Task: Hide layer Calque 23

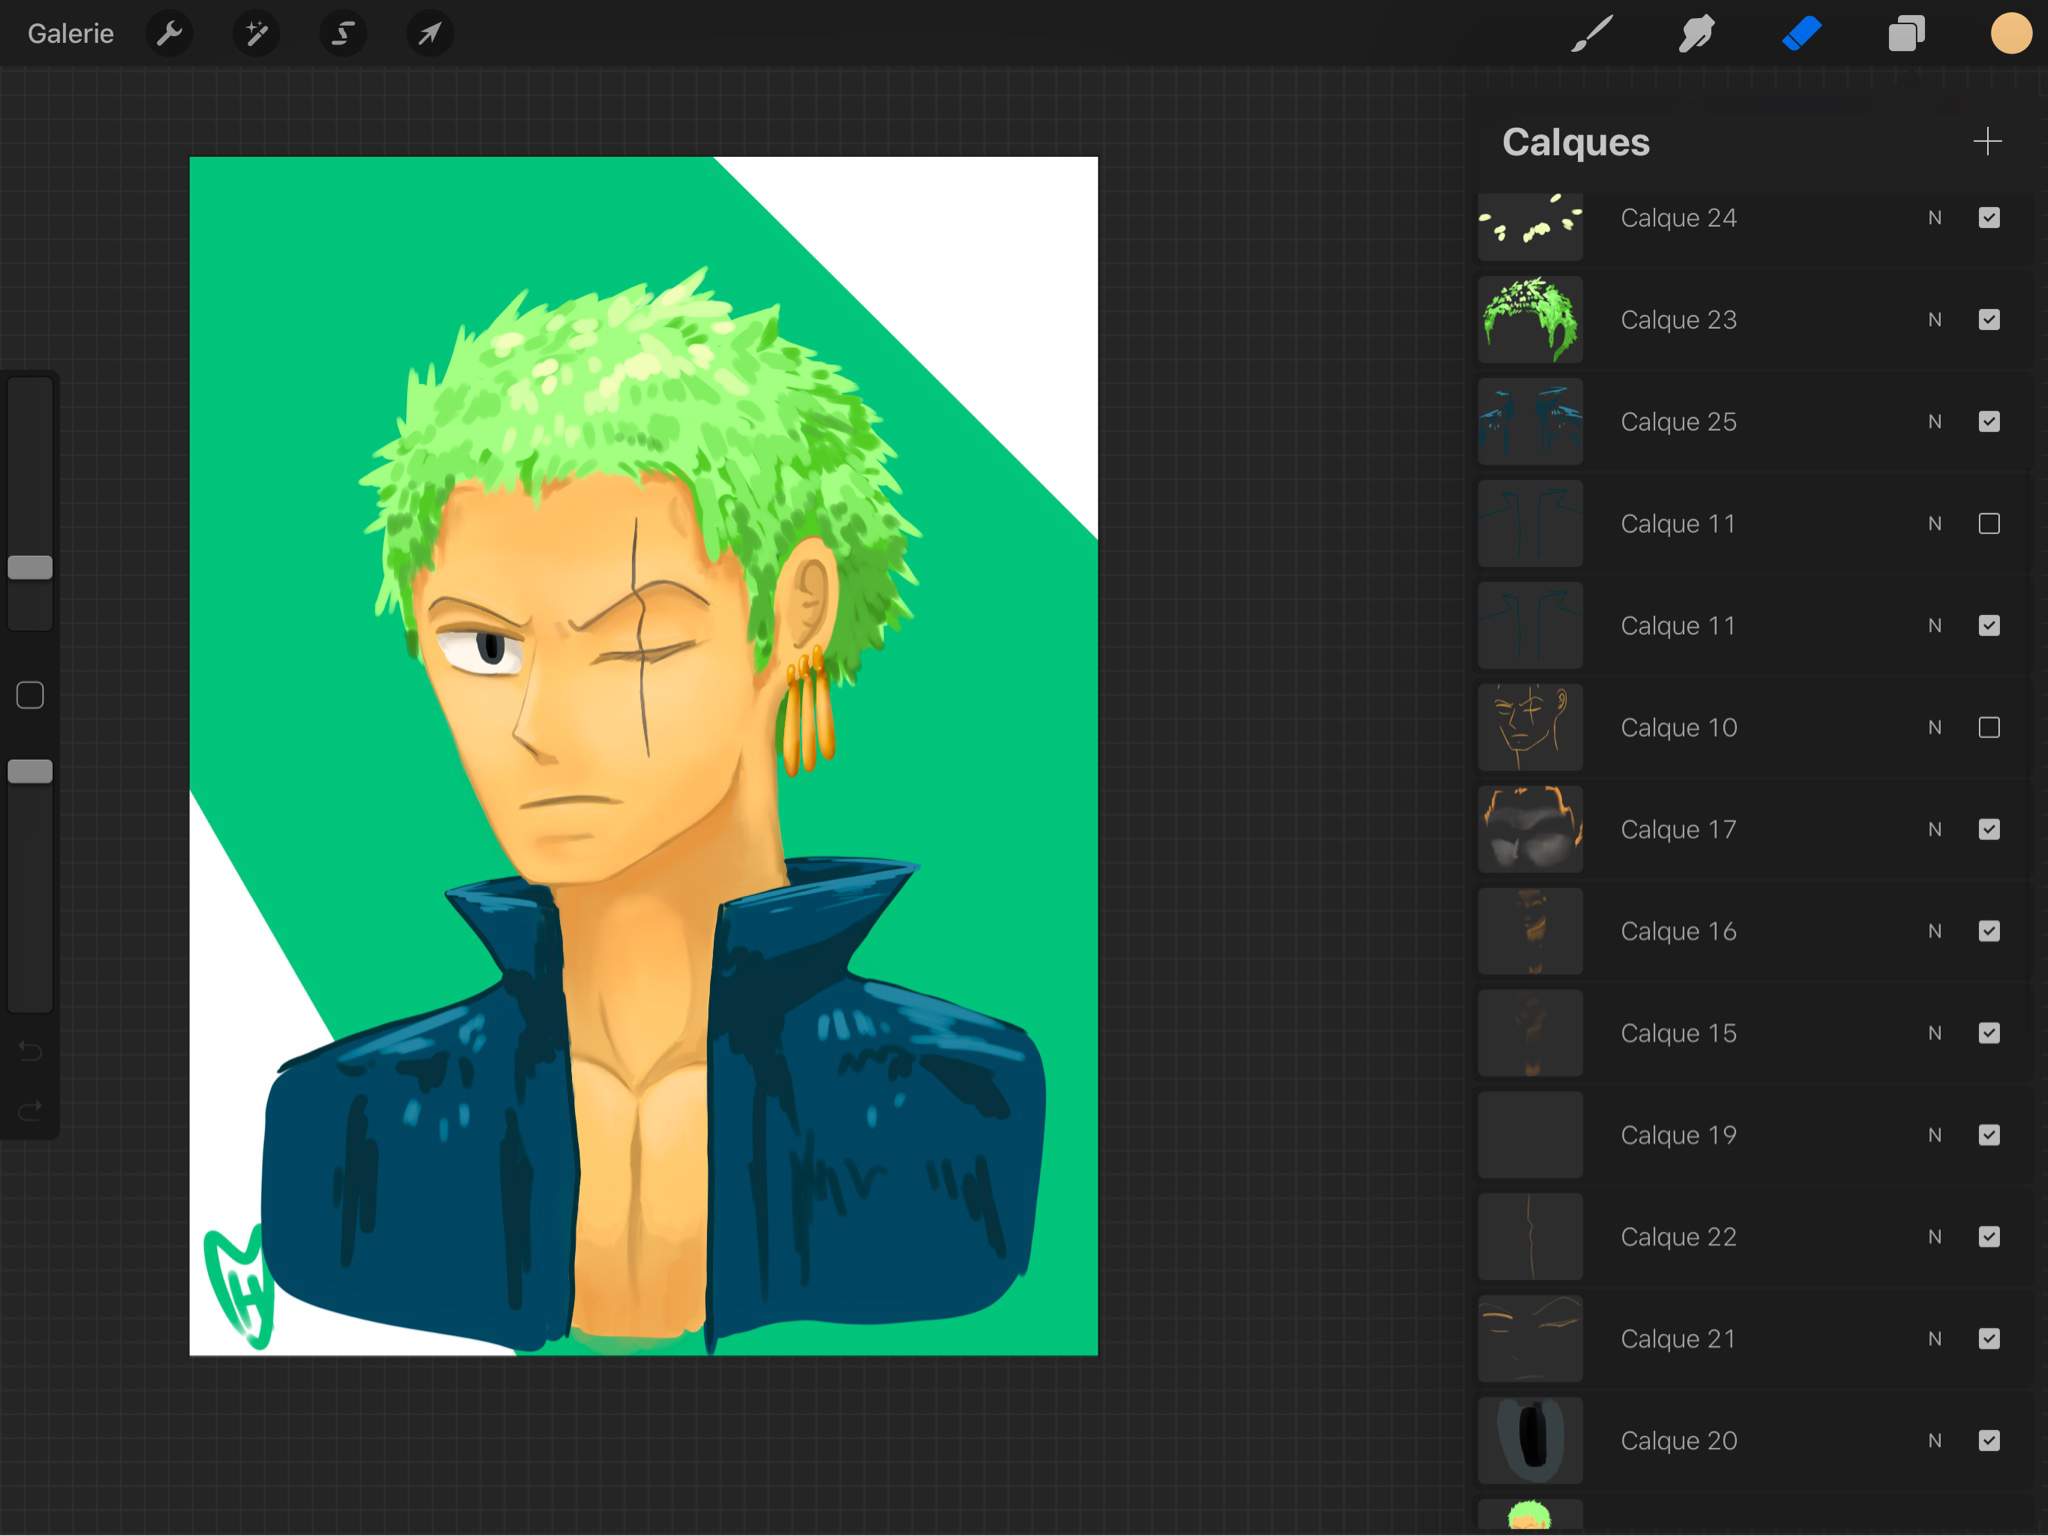Action: (1989, 320)
